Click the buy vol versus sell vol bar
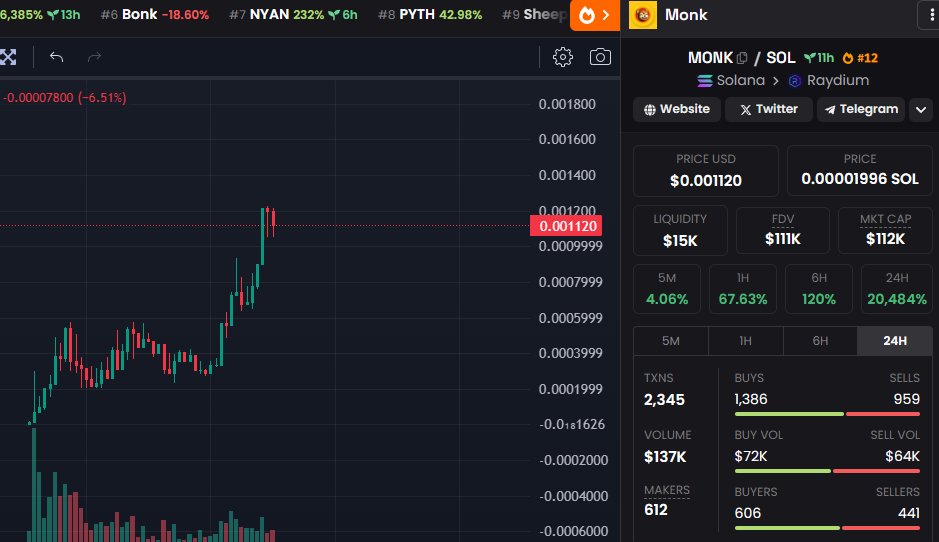This screenshot has height=542, width=939. pyautogui.click(x=827, y=471)
